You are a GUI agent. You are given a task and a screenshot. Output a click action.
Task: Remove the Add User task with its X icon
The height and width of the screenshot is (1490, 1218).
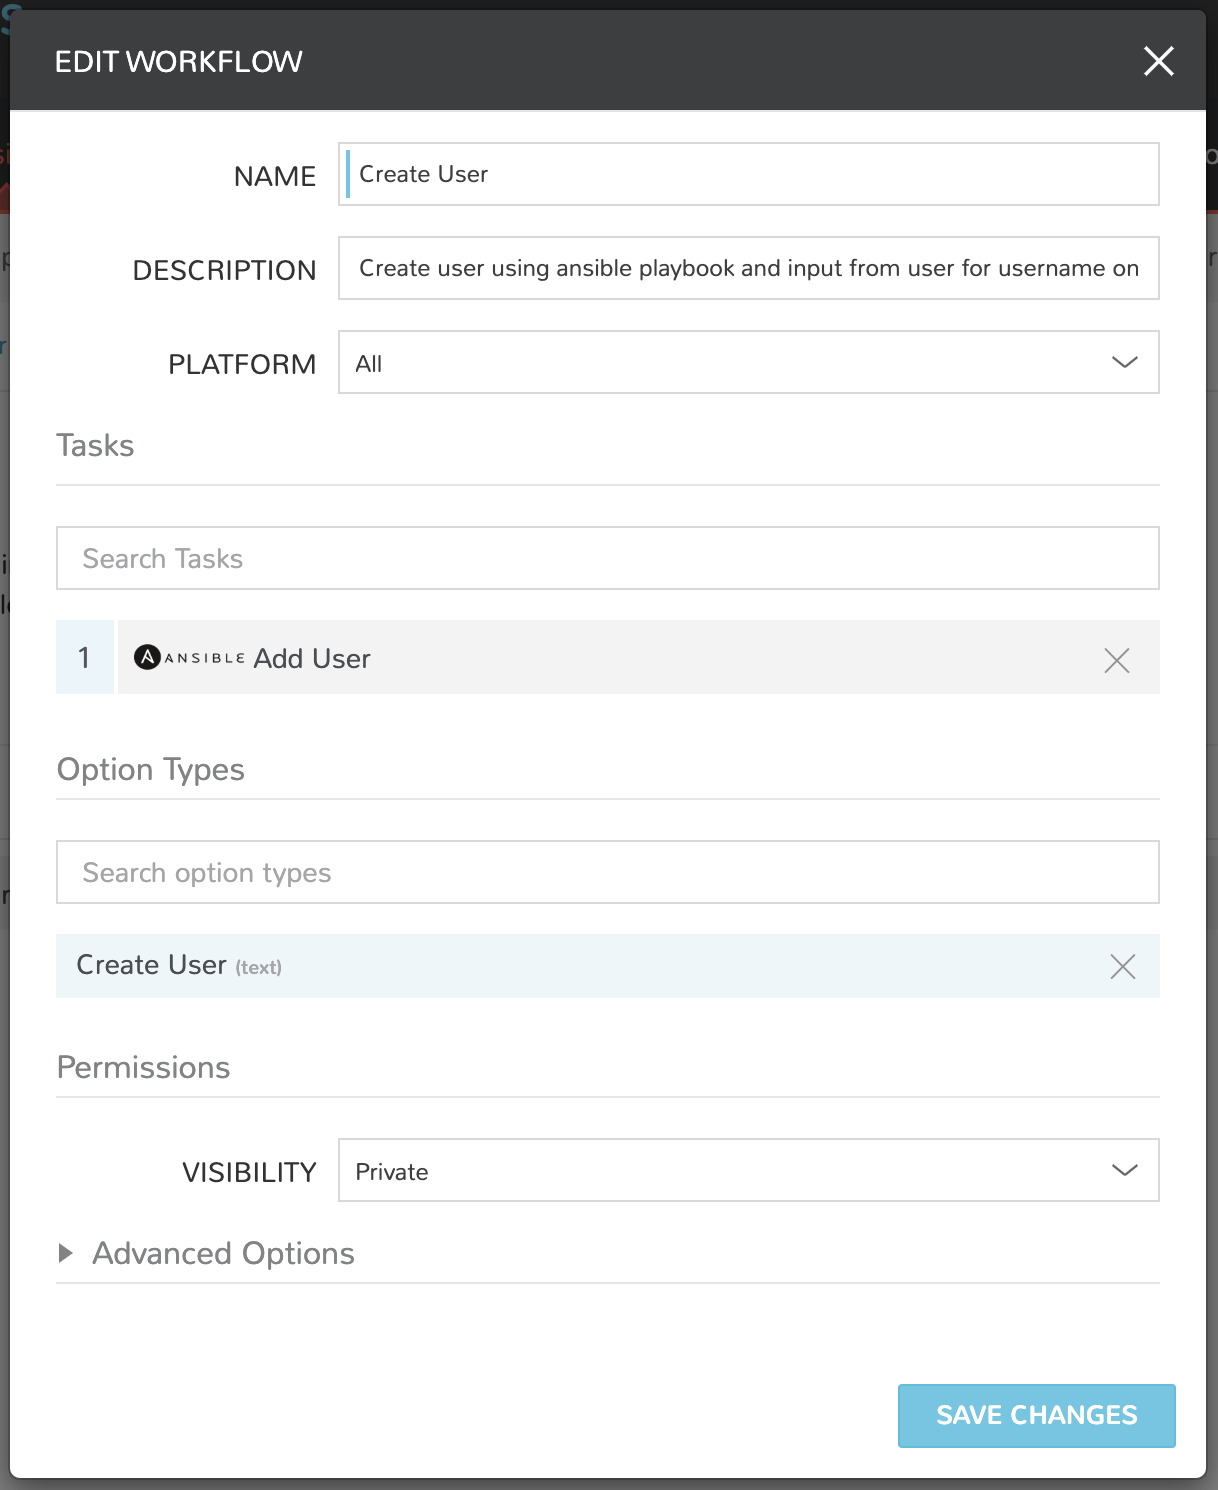click(1117, 660)
